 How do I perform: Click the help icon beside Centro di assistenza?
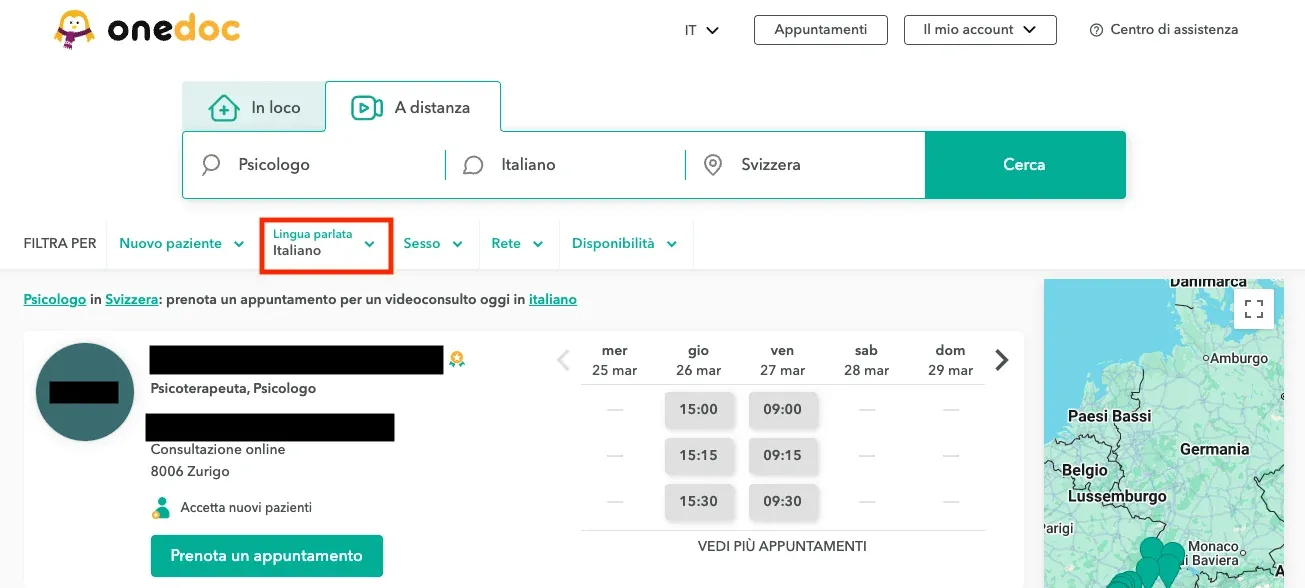point(1096,30)
